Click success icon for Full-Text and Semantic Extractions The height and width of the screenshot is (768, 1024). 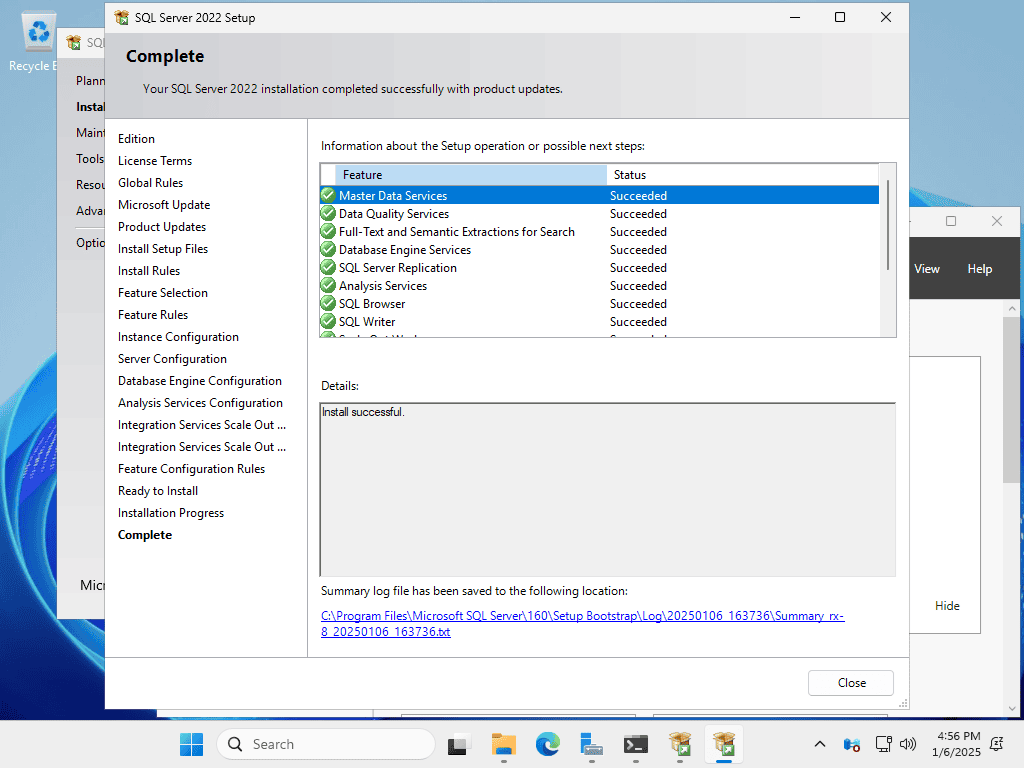[328, 232]
